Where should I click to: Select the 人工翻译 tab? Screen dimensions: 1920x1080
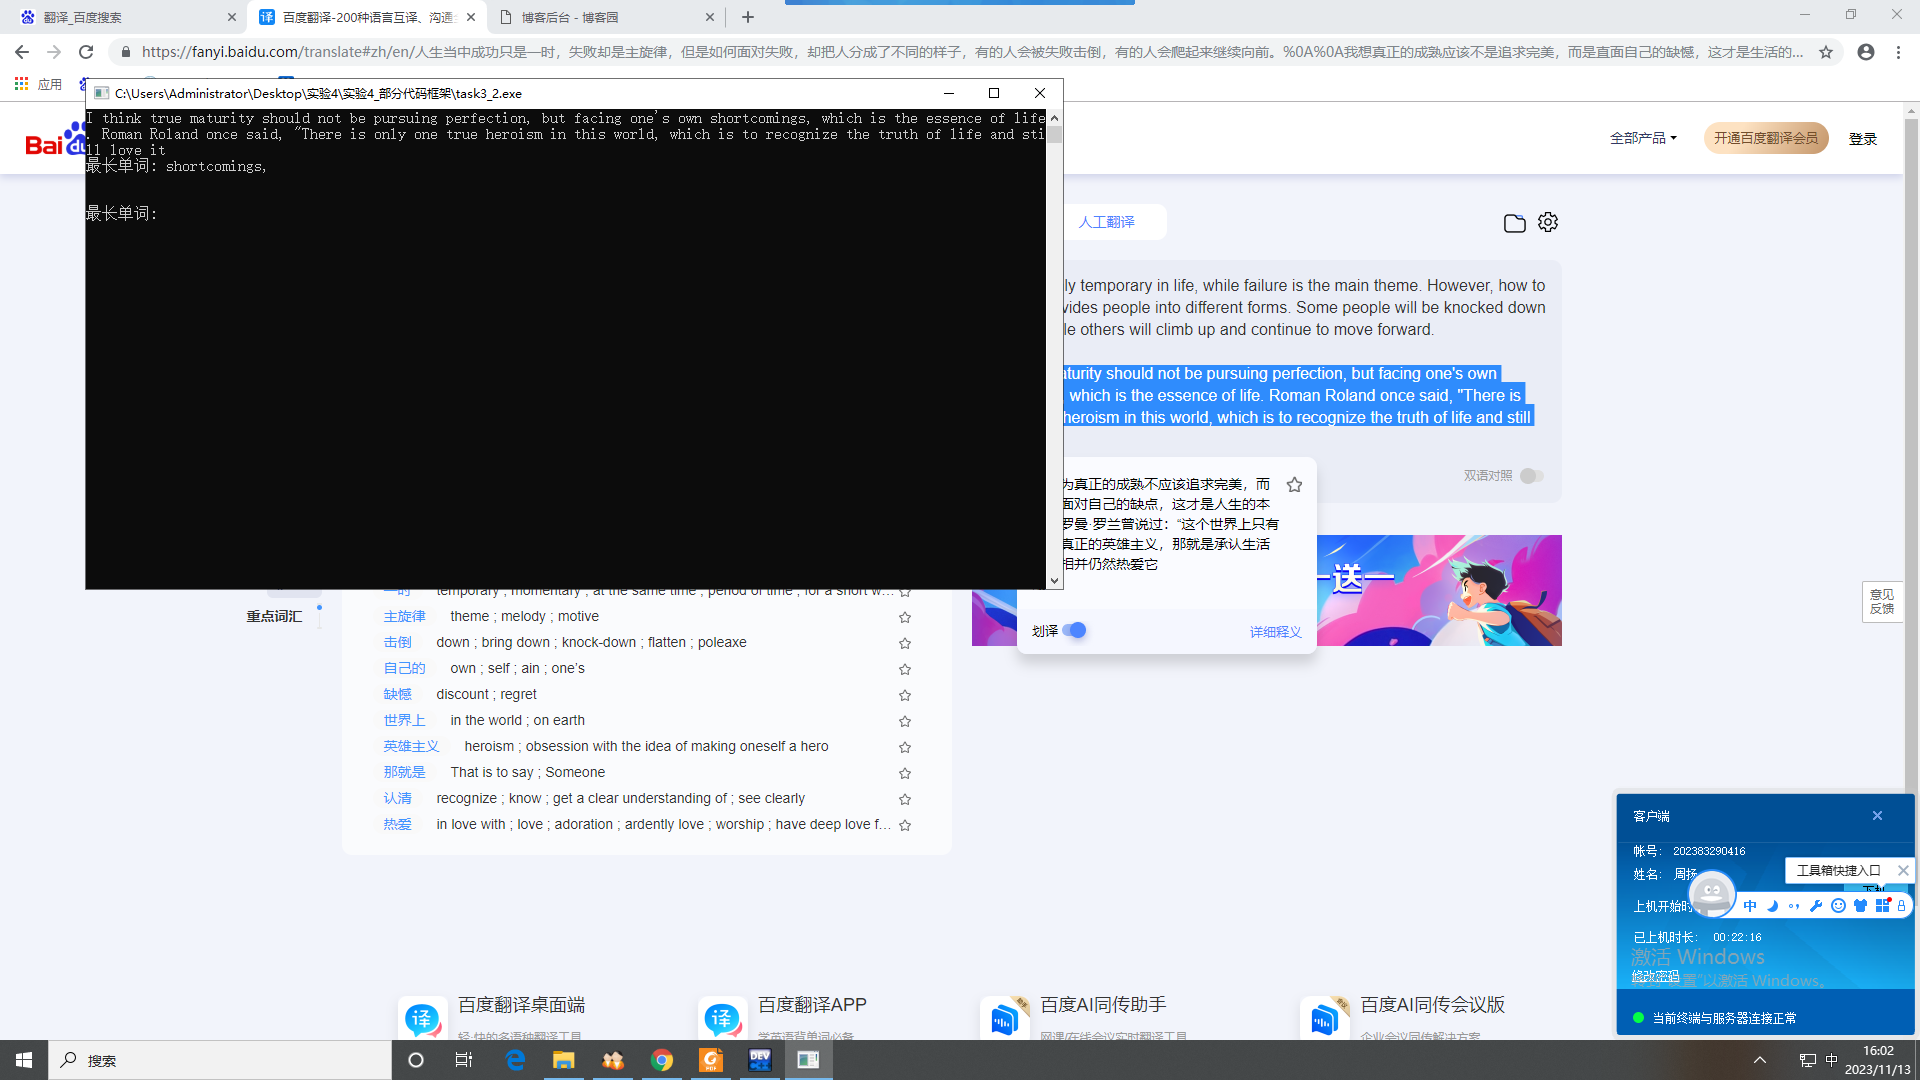[x=1106, y=222]
